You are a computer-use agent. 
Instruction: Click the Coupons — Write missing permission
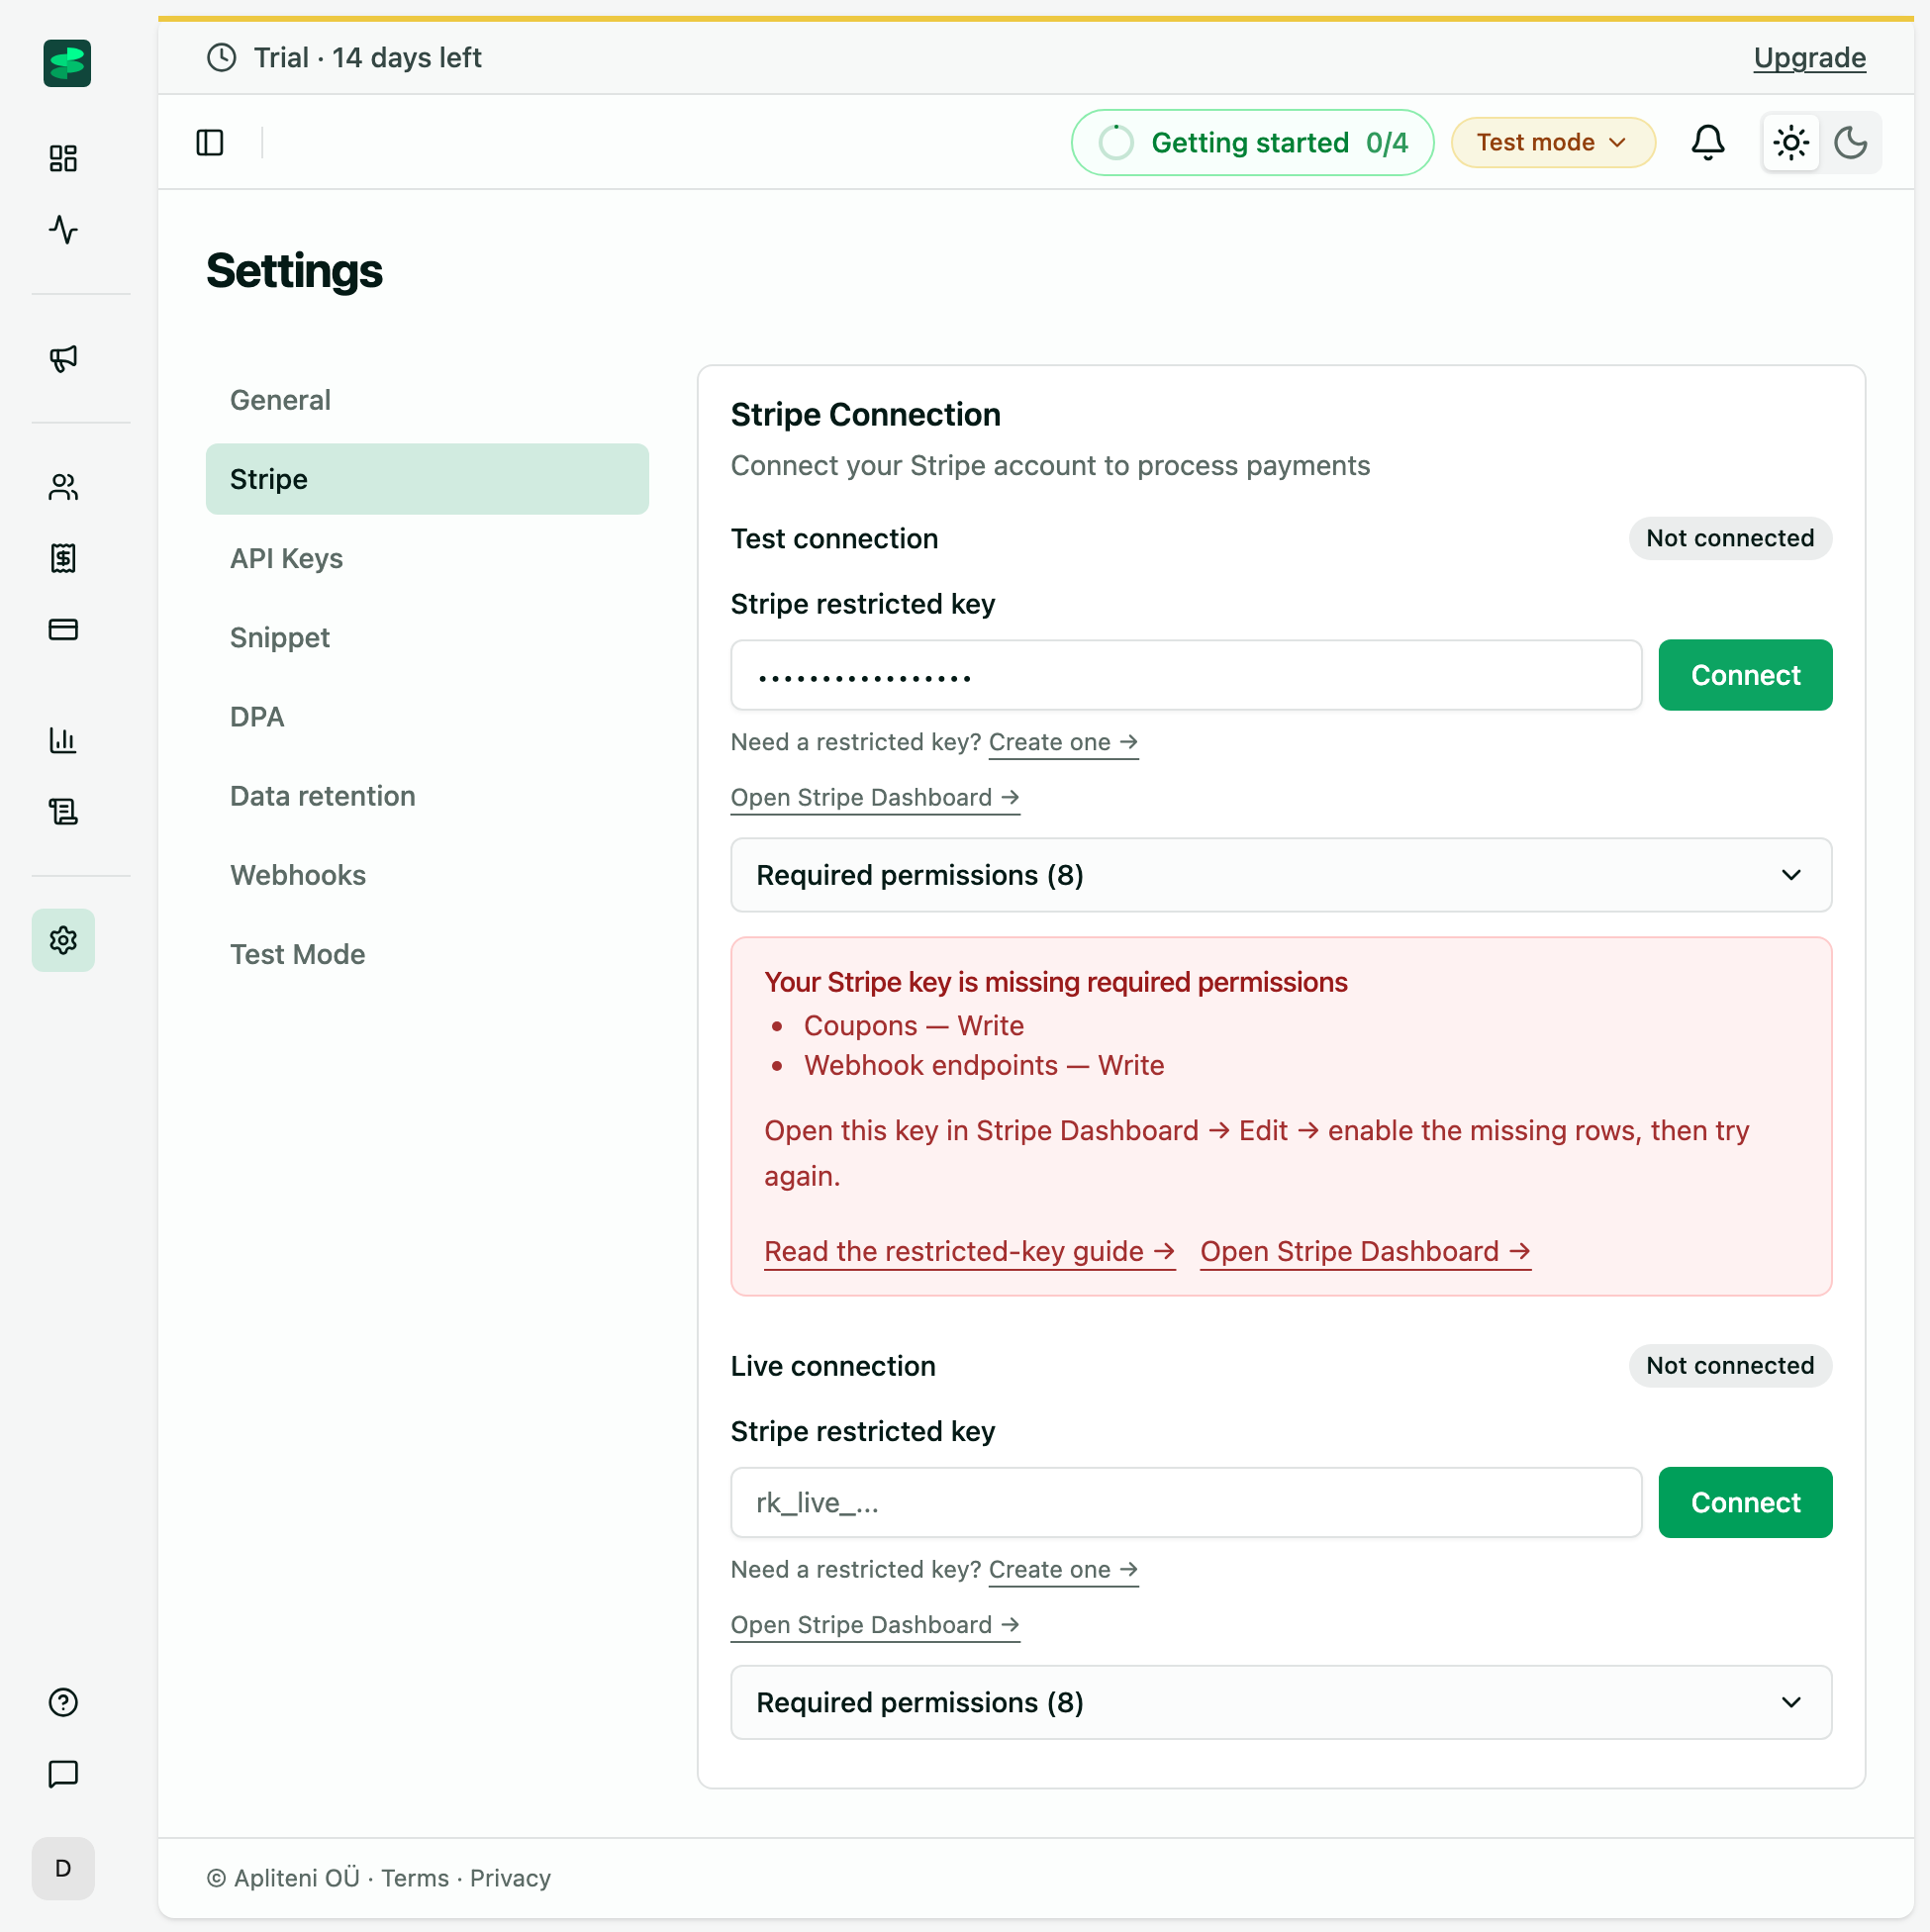point(913,1026)
